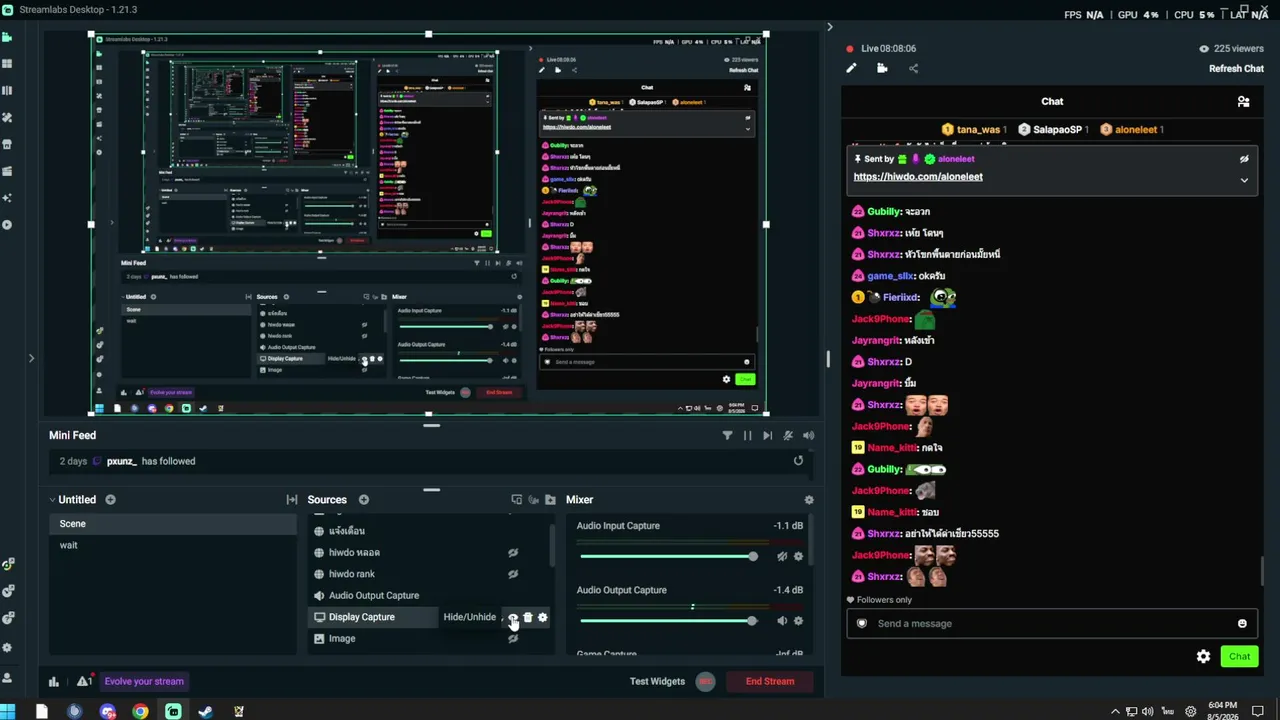Replay the pxunz_ follow event
This screenshot has width=1280, height=720.
[x=798, y=461]
